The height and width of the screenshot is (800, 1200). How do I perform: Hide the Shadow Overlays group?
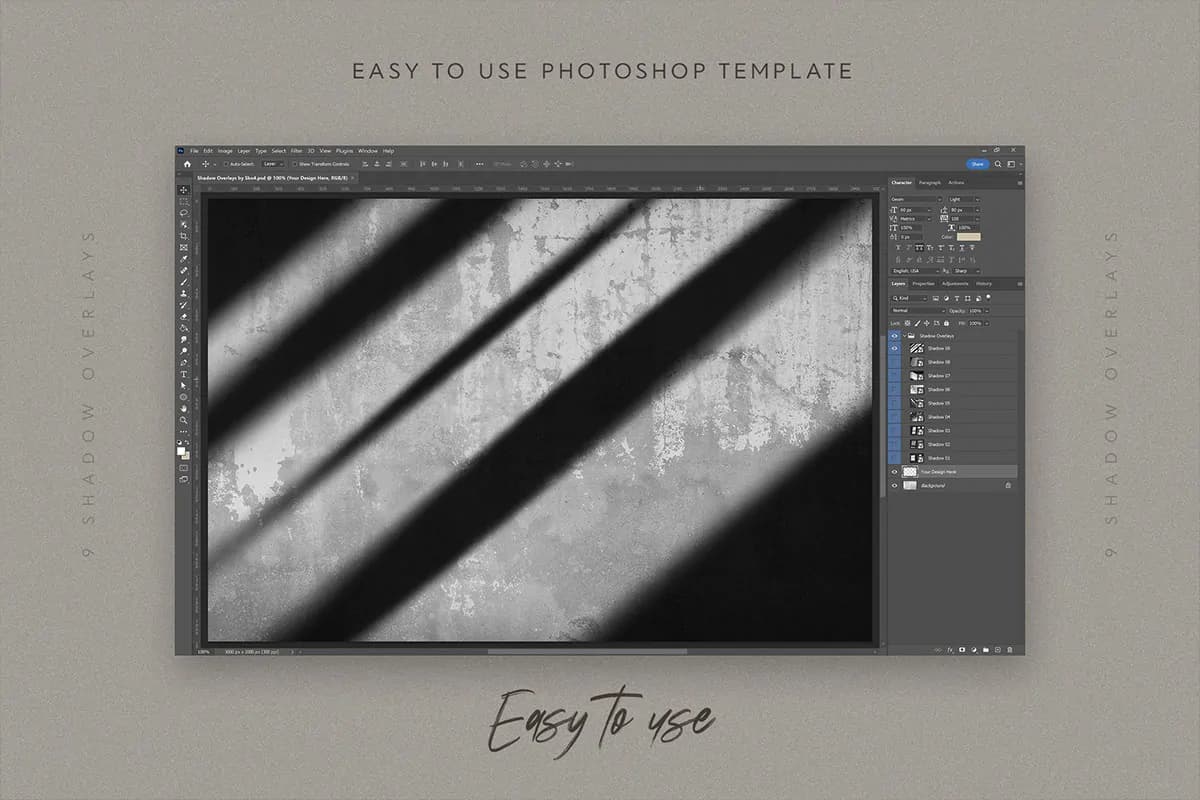[895, 336]
